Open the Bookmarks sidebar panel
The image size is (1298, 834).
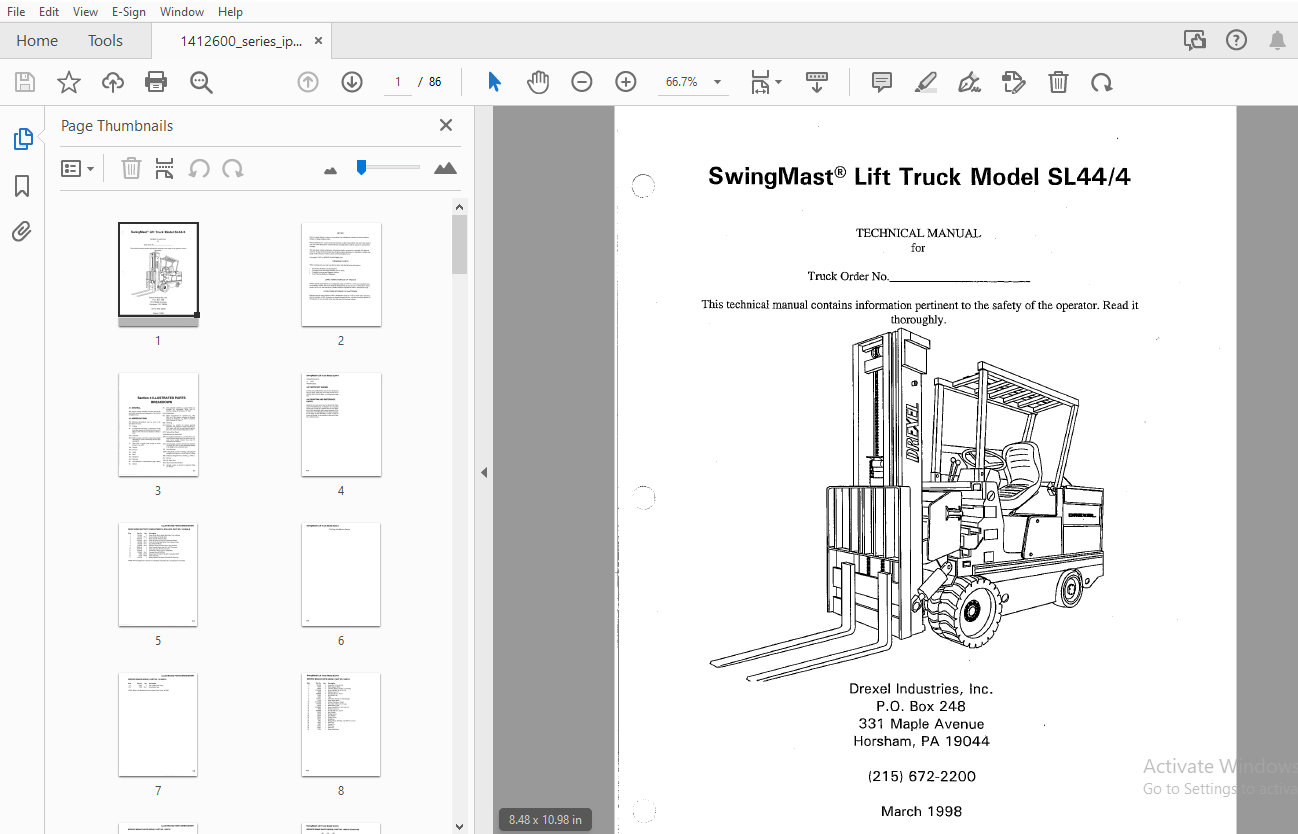tap(22, 186)
